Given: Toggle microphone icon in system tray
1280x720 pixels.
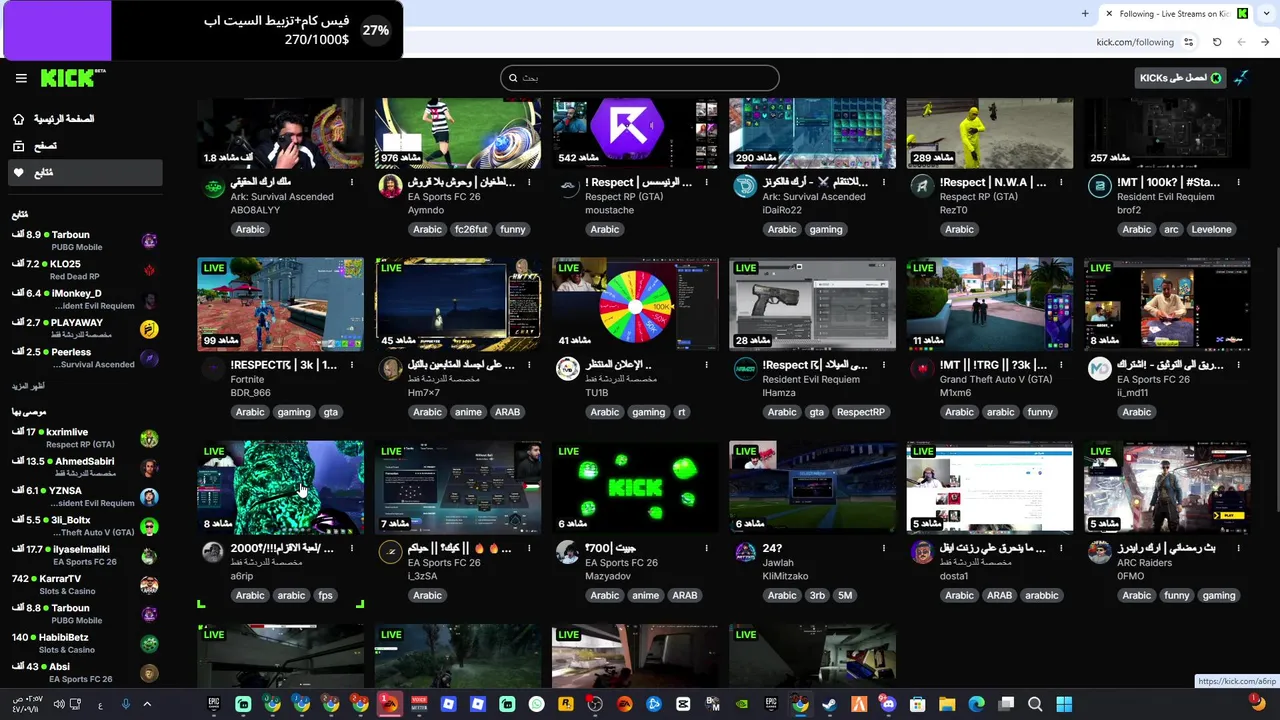Looking at the screenshot, I should pyautogui.click(x=125, y=704).
